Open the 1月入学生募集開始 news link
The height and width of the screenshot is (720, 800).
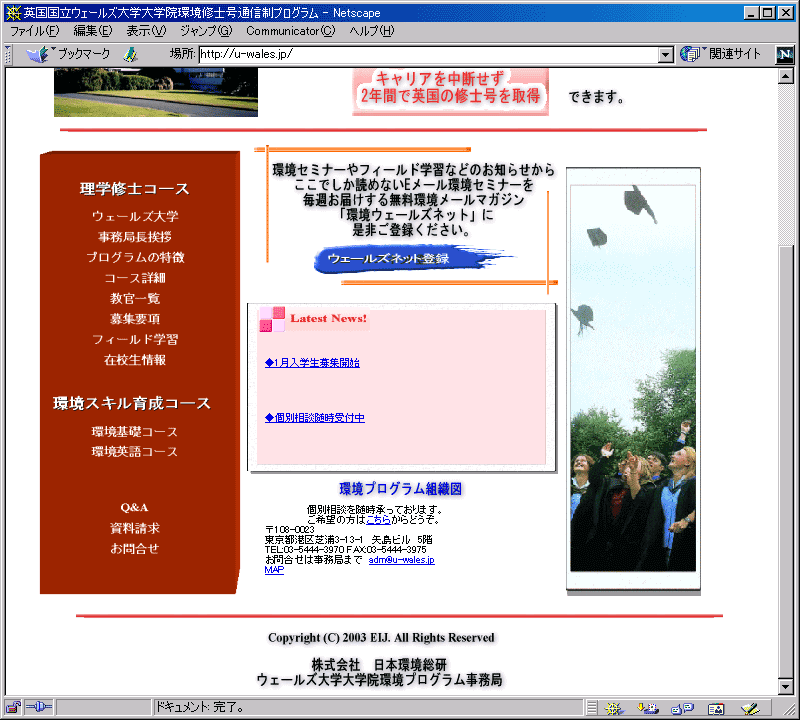[312, 363]
